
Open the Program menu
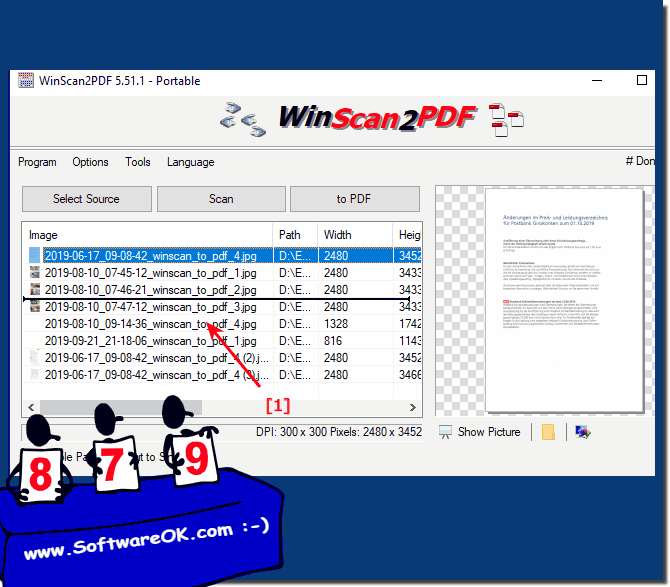click(x=37, y=162)
